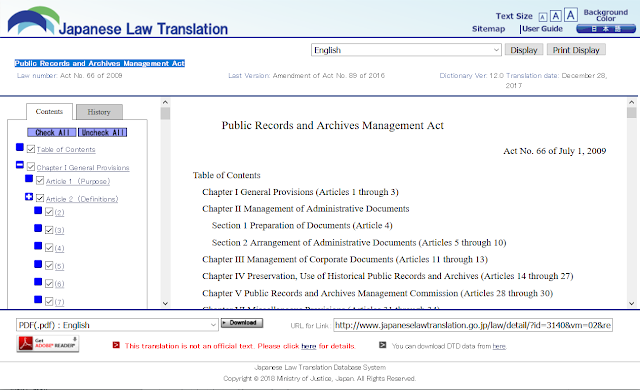Click the URL for Link field
The width and height of the screenshot is (640, 390).
tap(473, 325)
